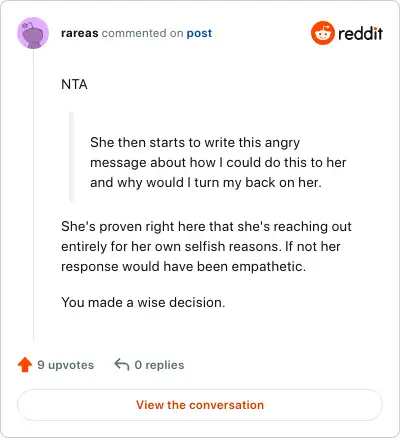Click sentence "She's proven right here"
Image resolution: width=400 pixels, height=438 pixels.
(x=206, y=226)
